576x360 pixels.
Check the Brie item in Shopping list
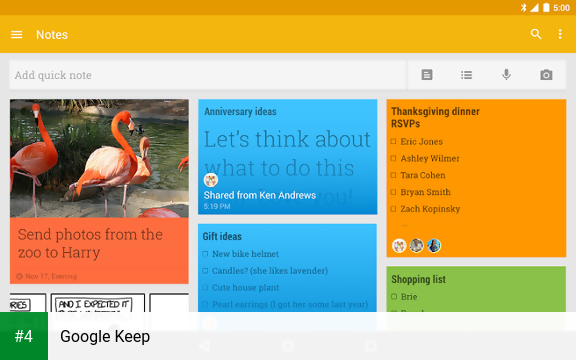point(394,296)
